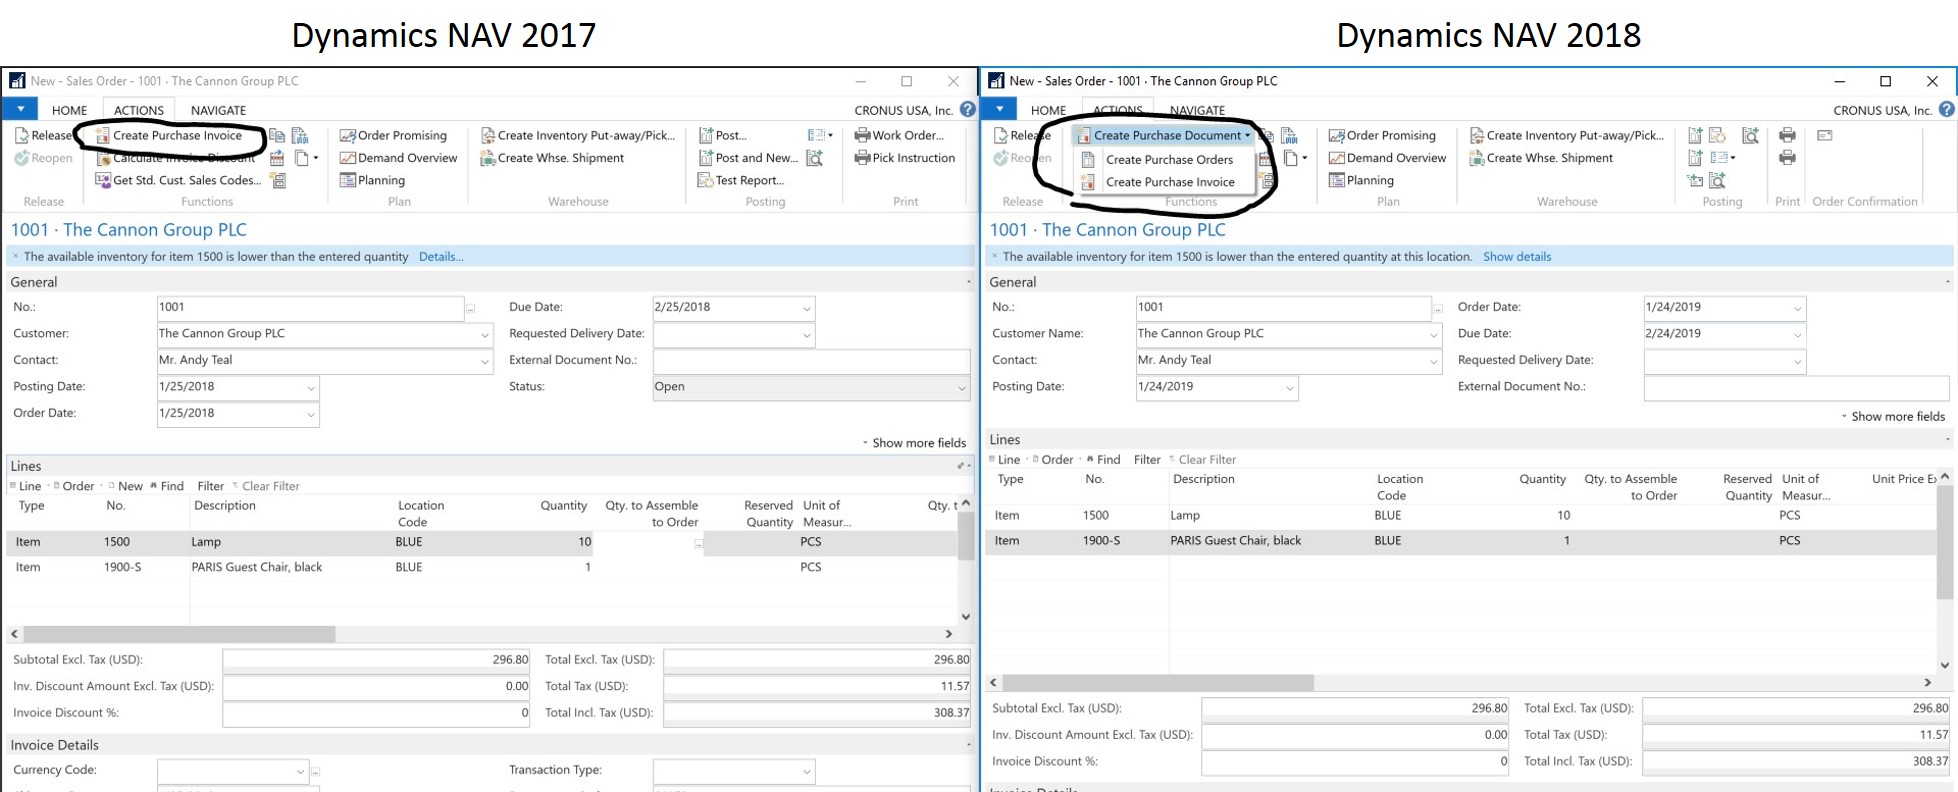Click New in NAV 2017 Lines toolbar

click(x=125, y=486)
